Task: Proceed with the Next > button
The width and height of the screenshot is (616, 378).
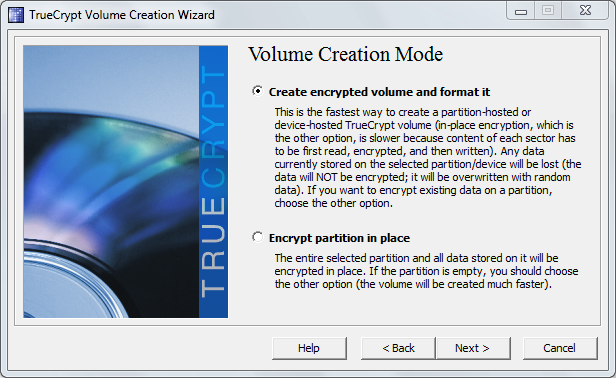Action: point(473,348)
